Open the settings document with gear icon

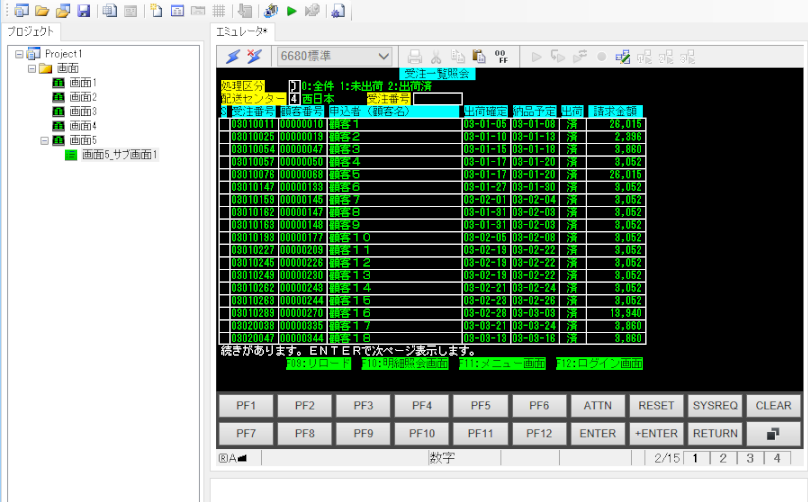click(338, 10)
